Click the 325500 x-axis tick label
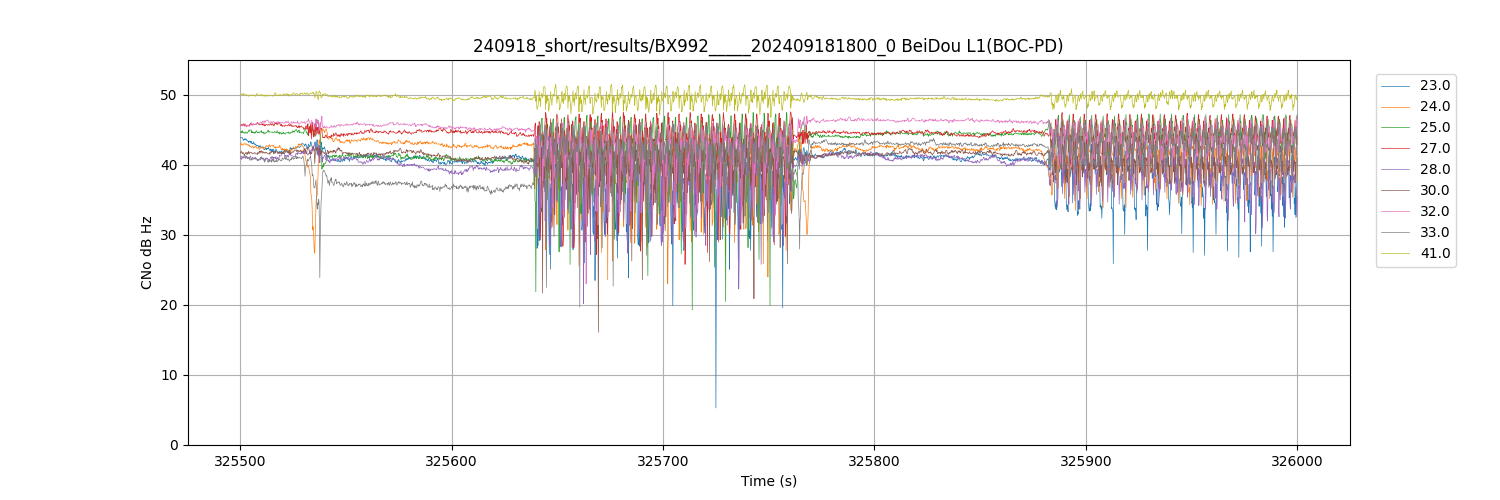 coord(240,461)
